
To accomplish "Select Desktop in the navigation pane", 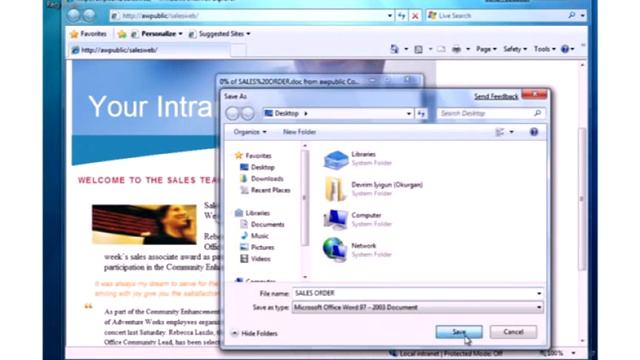I will pos(257,167).
